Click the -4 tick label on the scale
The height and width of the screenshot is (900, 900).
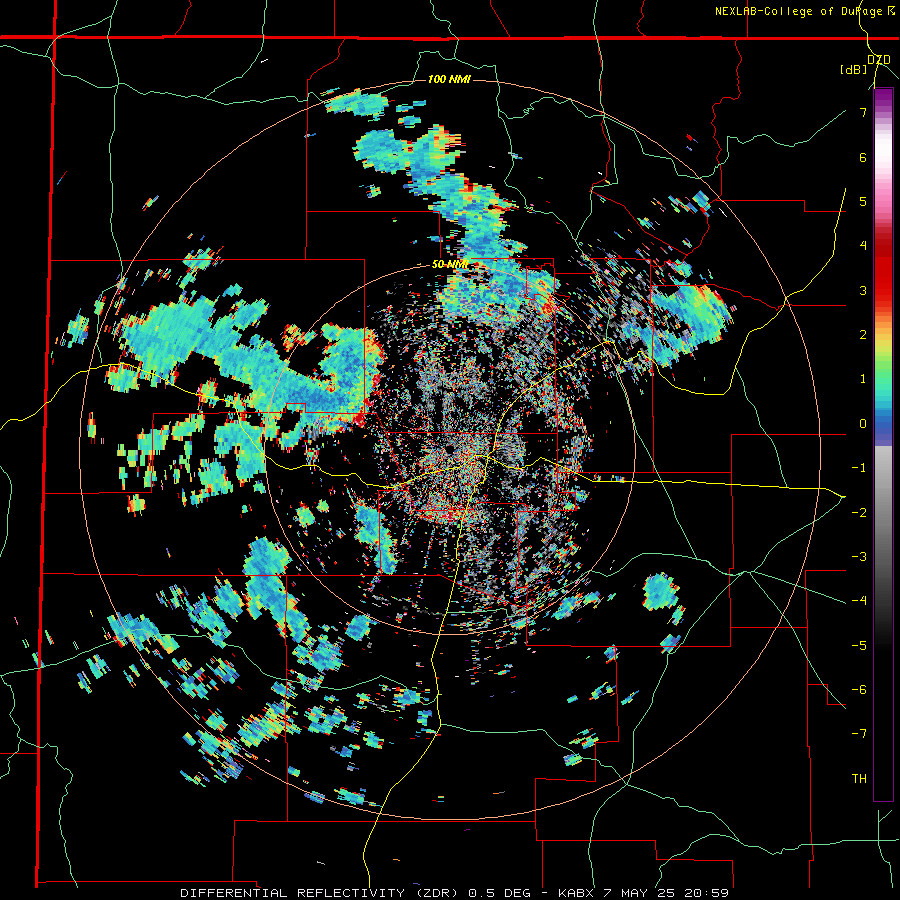(859, 601)
